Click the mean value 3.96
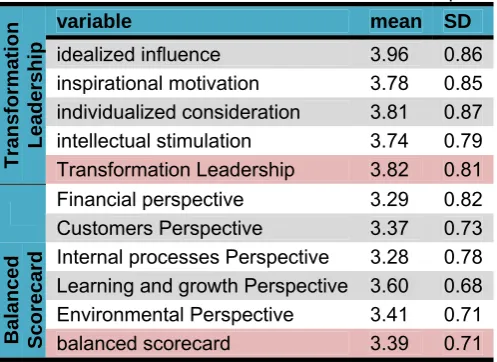The image size is (497, 362). point(389,54)
